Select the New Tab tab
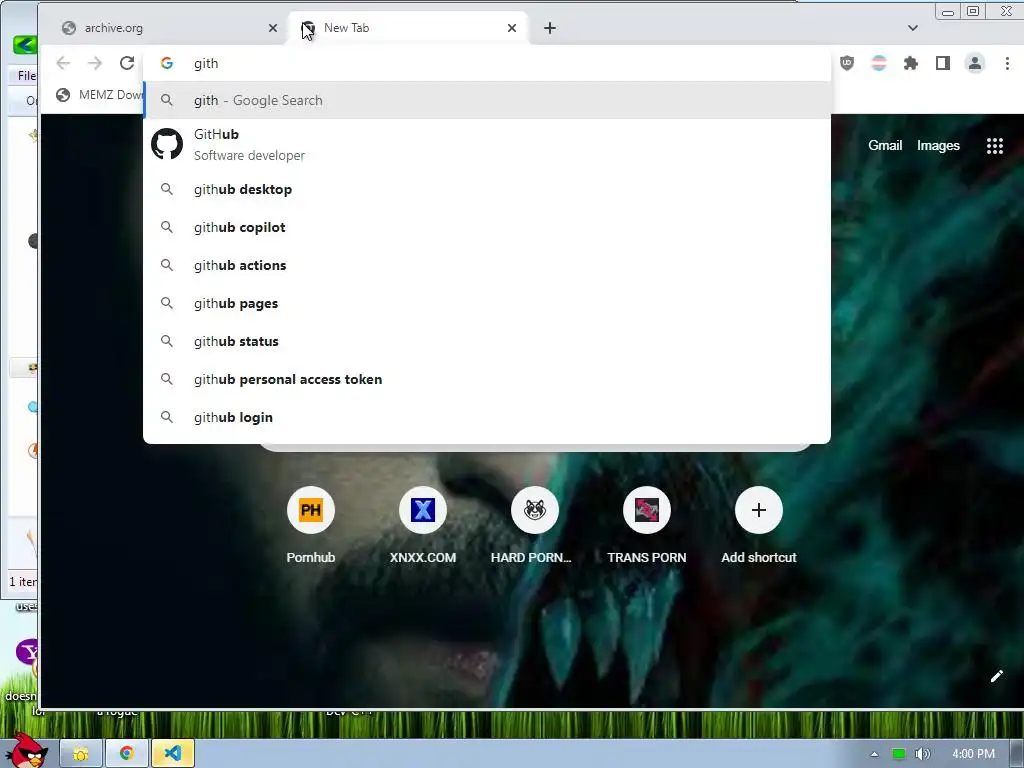1024x768 pixels. (408, 28)
